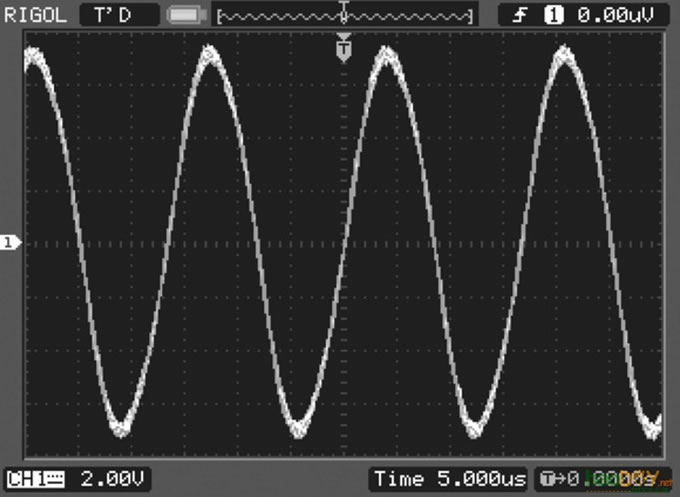Click the first full waveform peak
Viewport: 680px width, 497px height.
pos(208,55)
